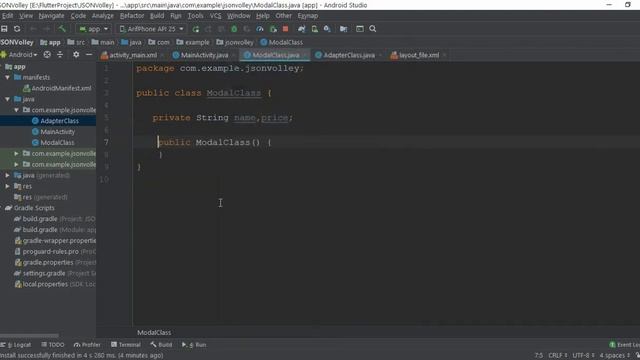Open the Refactor menu
Image resolution: width=640 pixels, height=360 pixels.
tap(131, 16)
